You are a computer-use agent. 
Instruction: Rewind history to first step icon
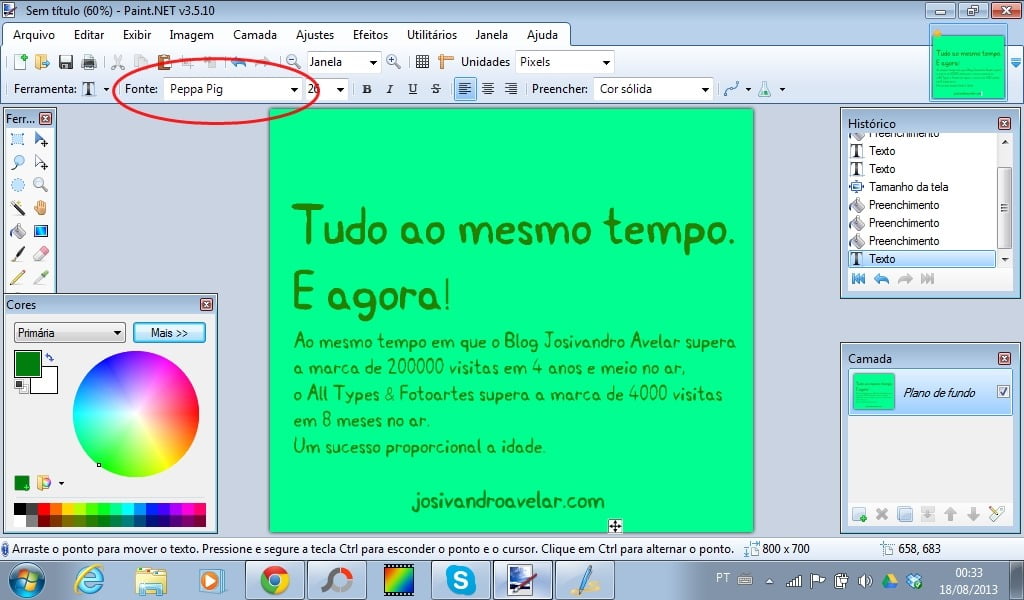pos(859,279)
